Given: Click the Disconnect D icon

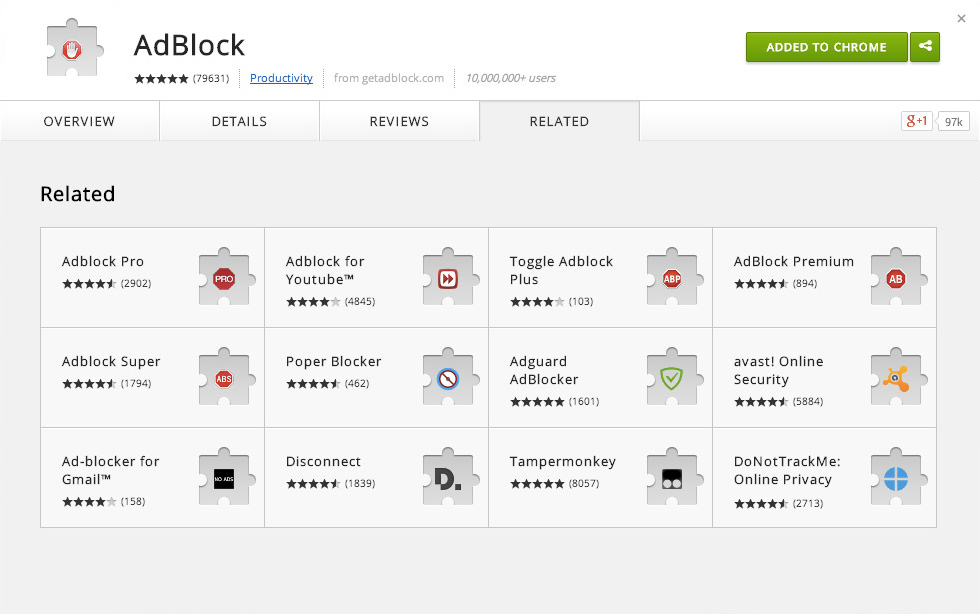Looking at the screenshot, I should [451, 477].
